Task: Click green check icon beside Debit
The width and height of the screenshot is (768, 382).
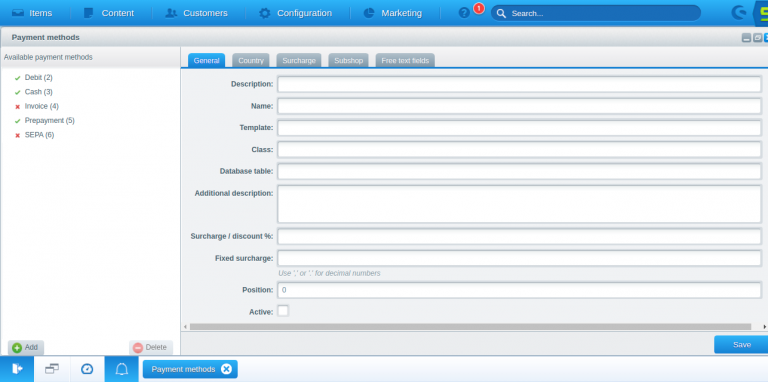Action: coord(18,78)
